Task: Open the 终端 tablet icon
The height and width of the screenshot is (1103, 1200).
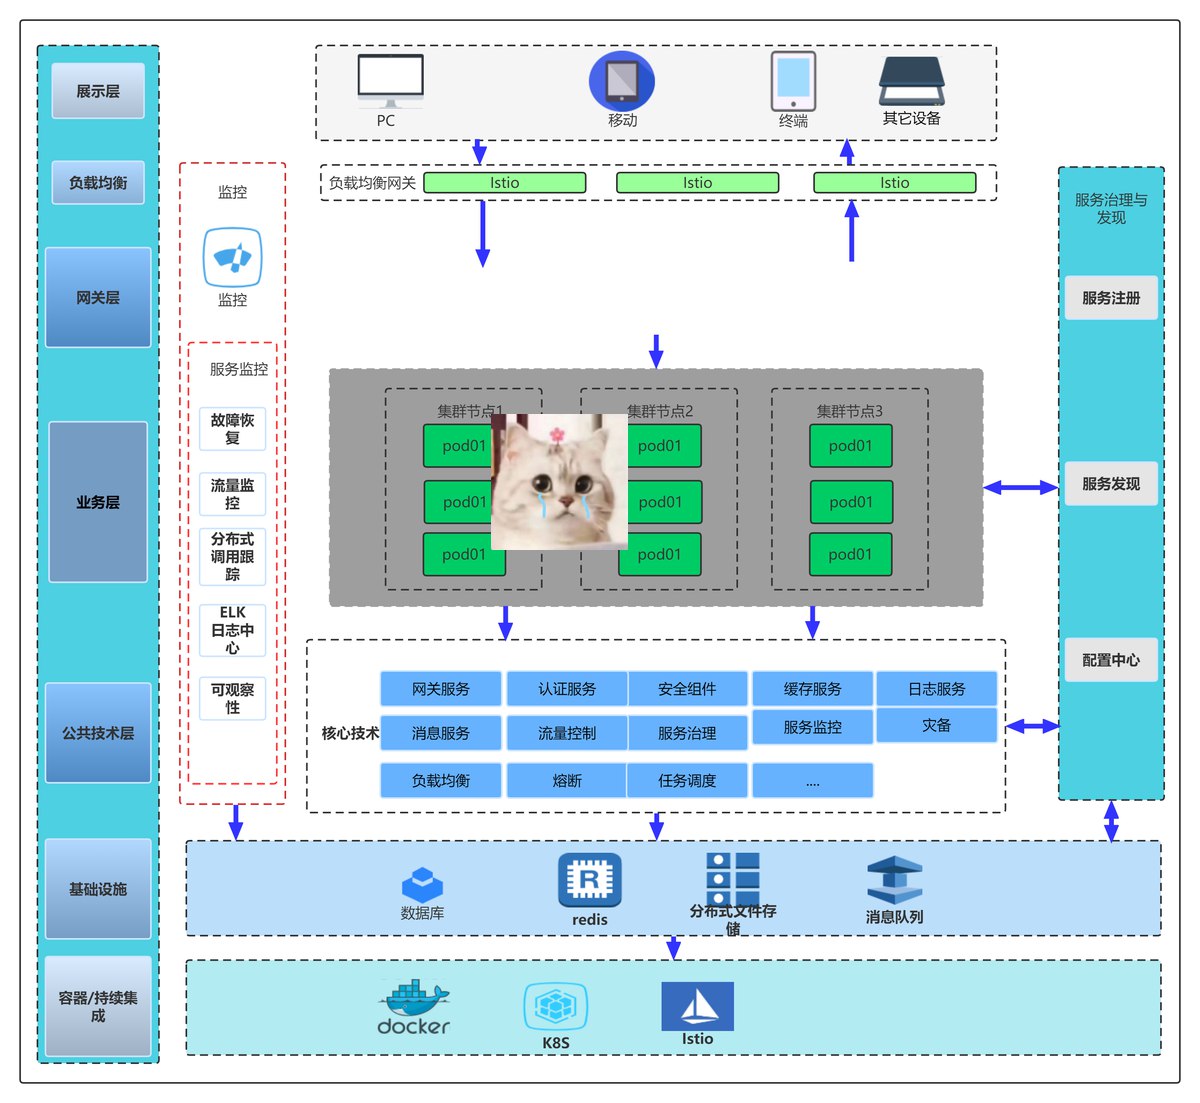Action: 793,82
